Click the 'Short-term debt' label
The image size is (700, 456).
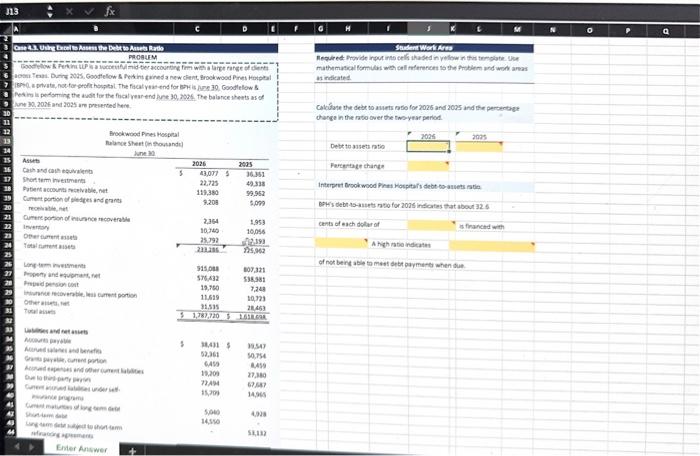coord(46,415)
